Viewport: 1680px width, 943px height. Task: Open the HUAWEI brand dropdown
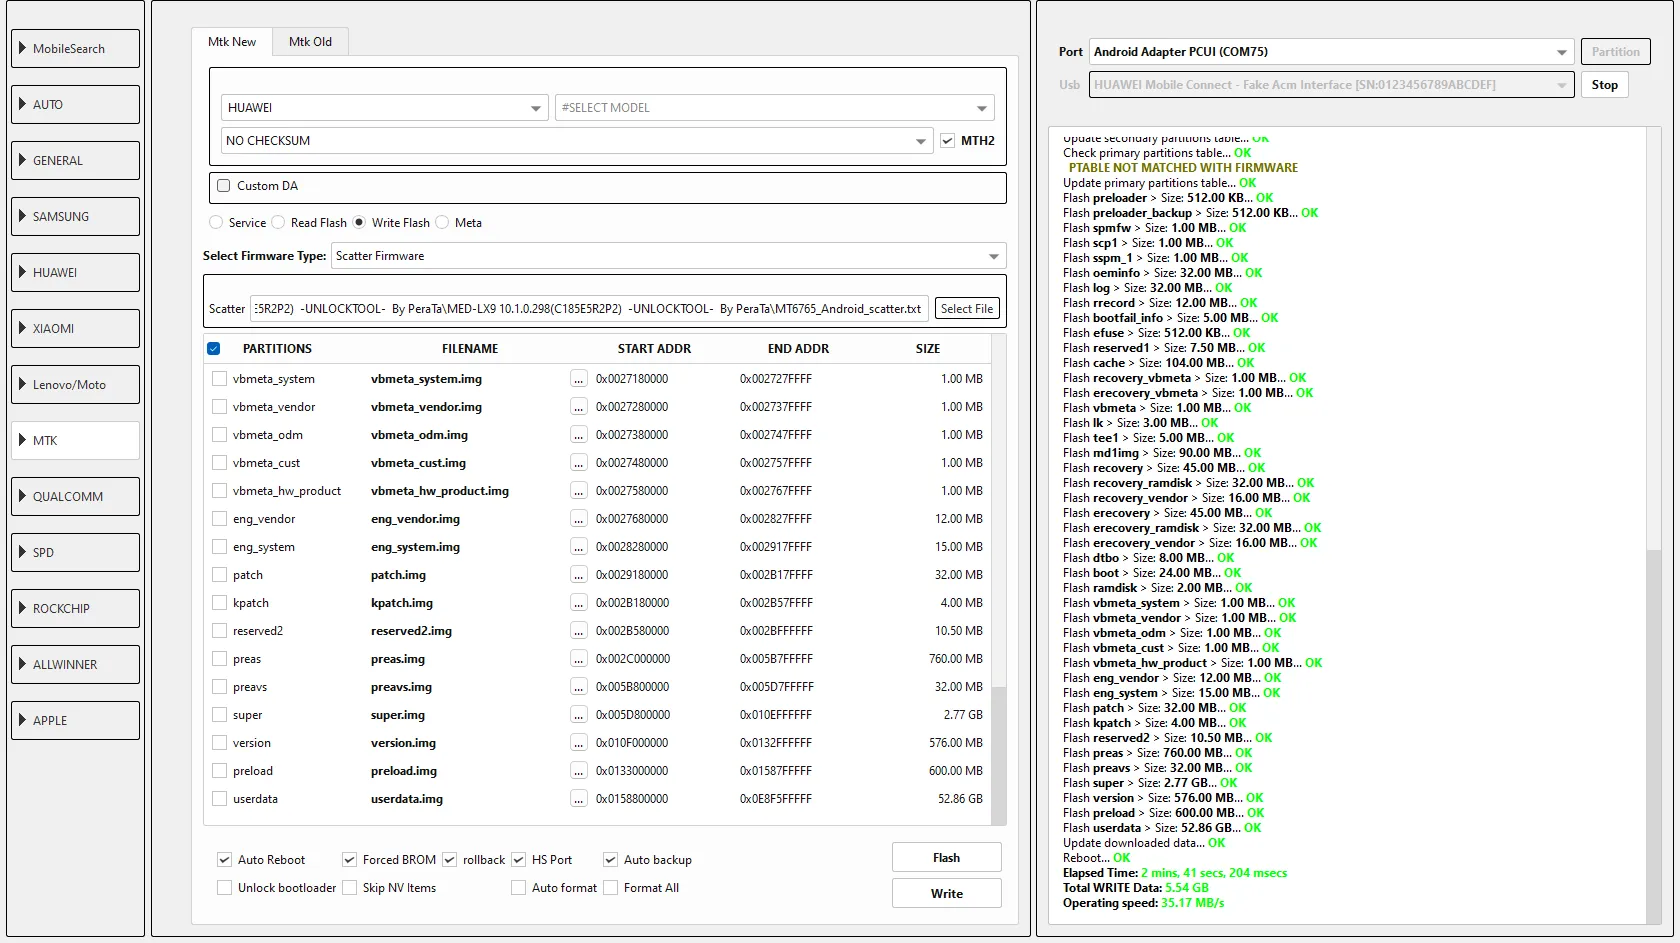(x=384, y=108)
